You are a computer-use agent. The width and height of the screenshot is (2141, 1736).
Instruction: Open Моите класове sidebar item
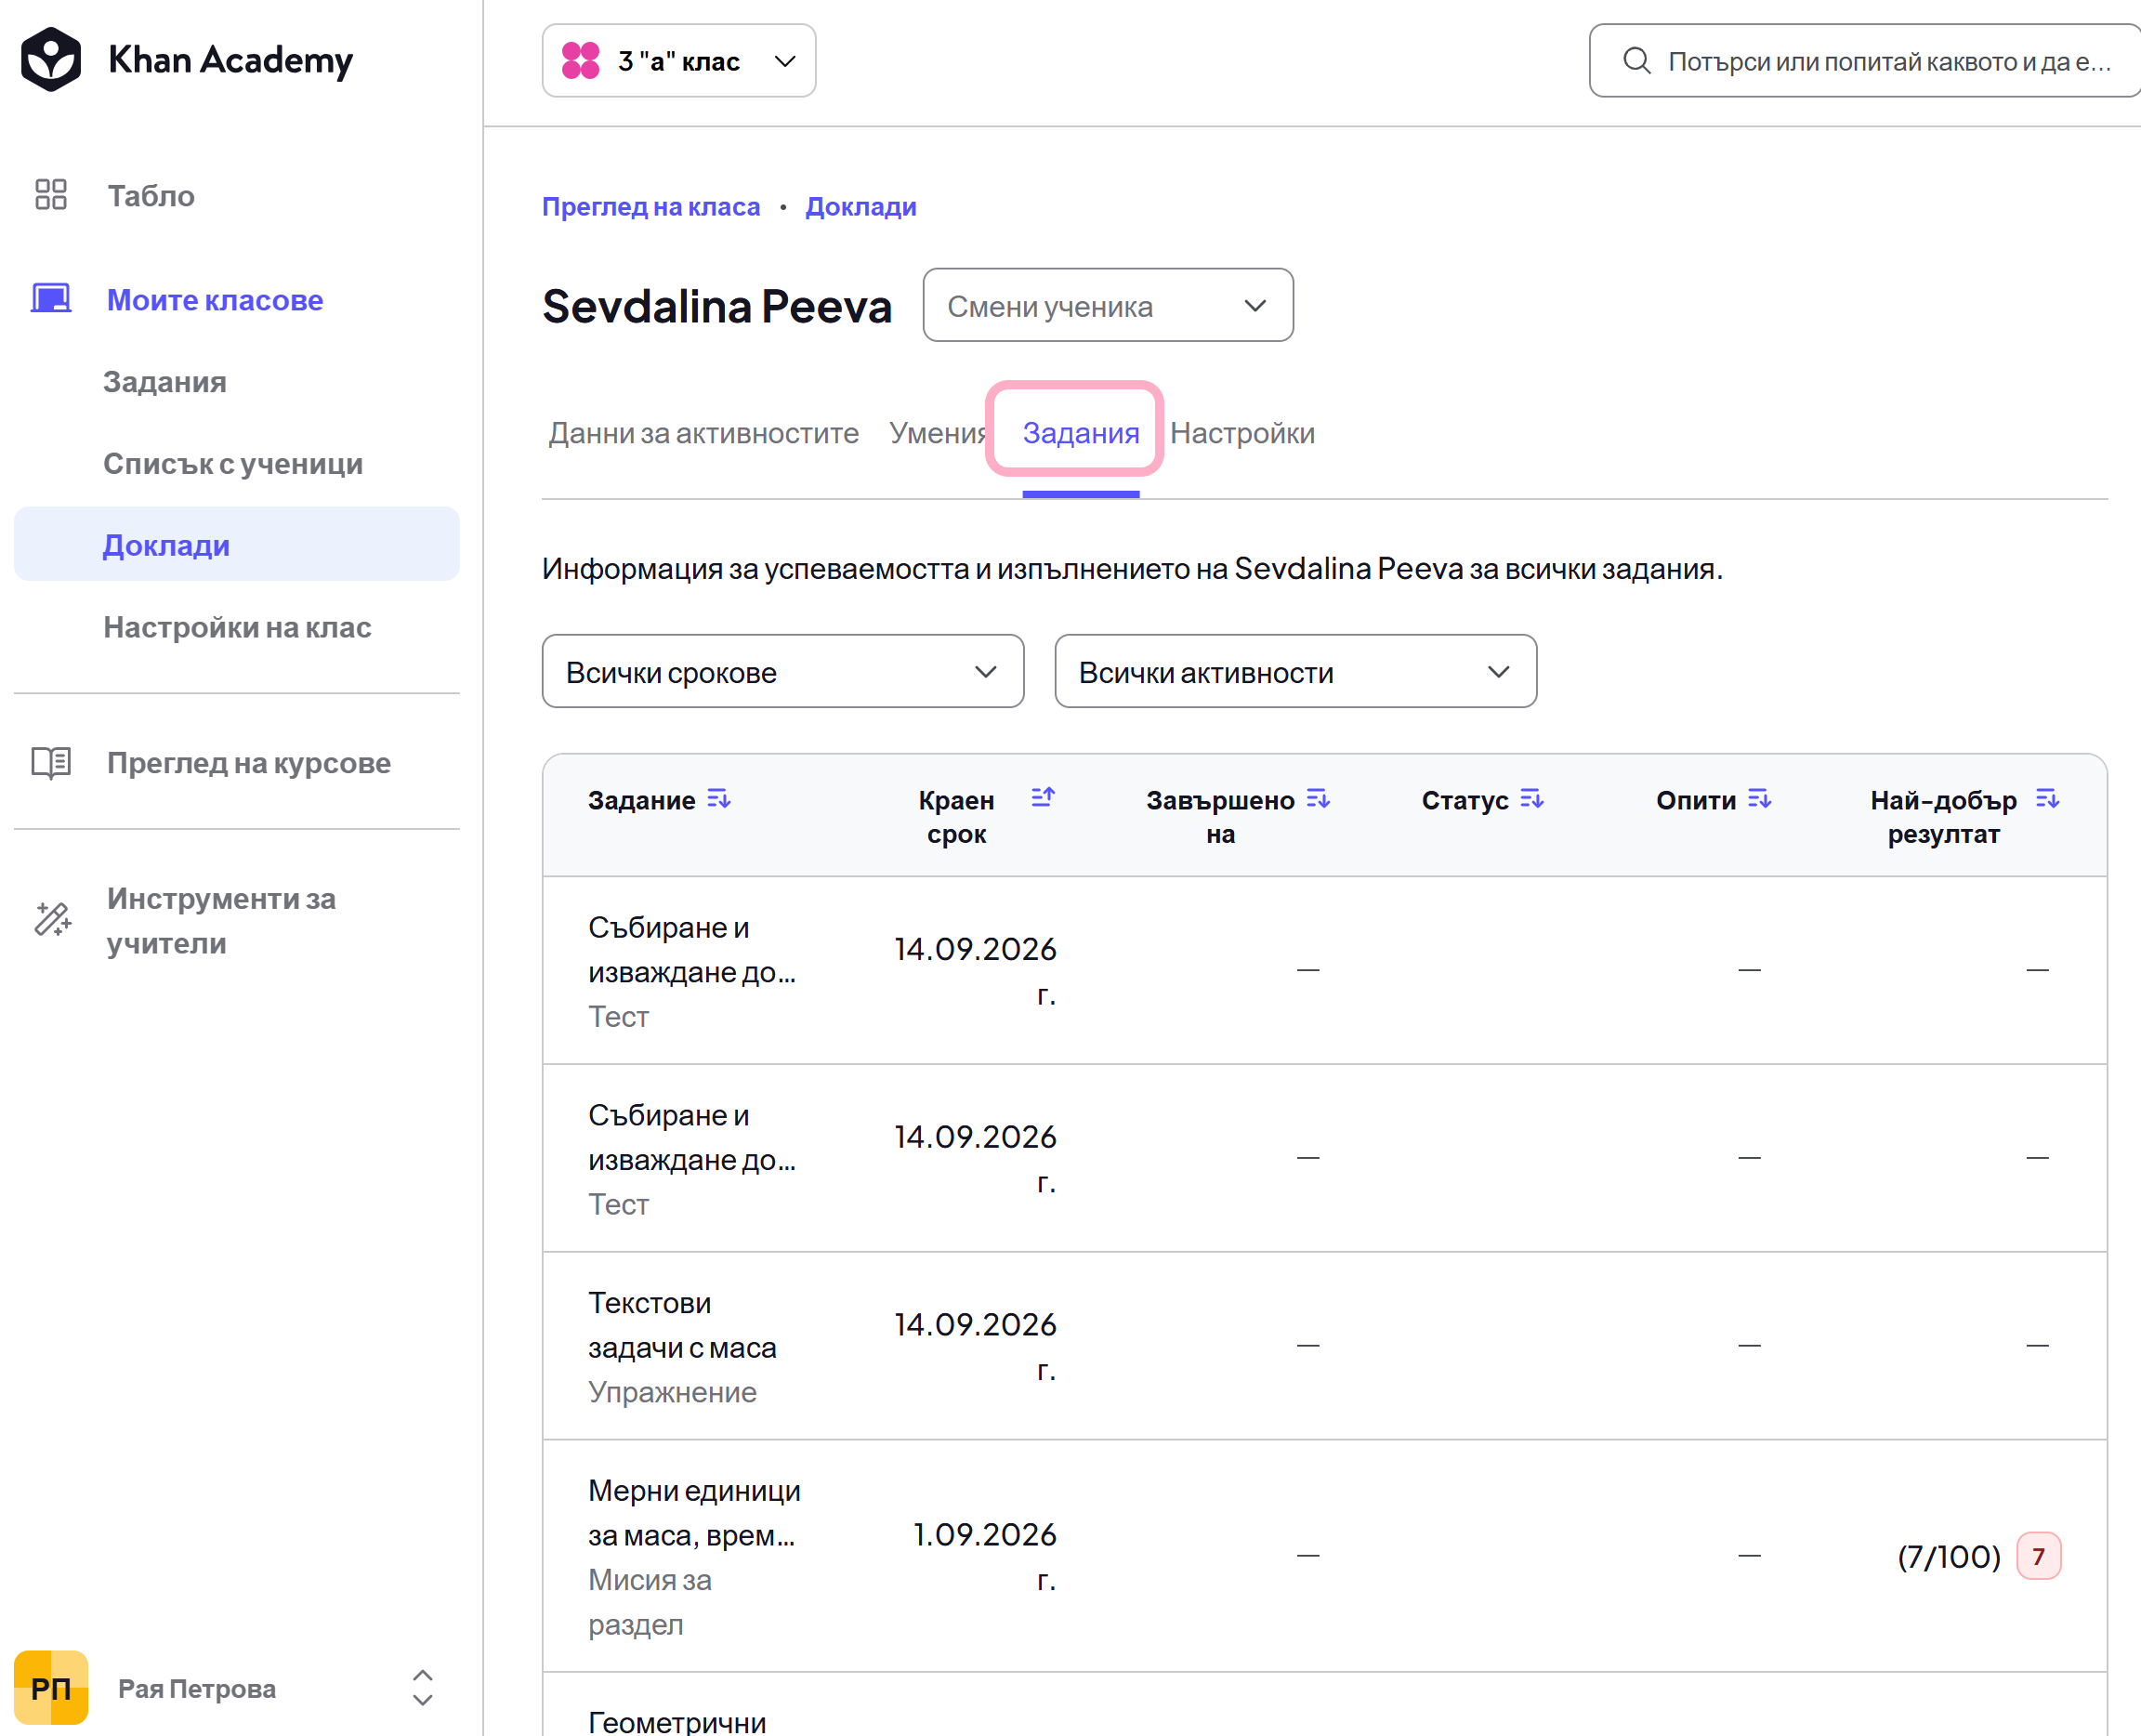coord(215,299)
